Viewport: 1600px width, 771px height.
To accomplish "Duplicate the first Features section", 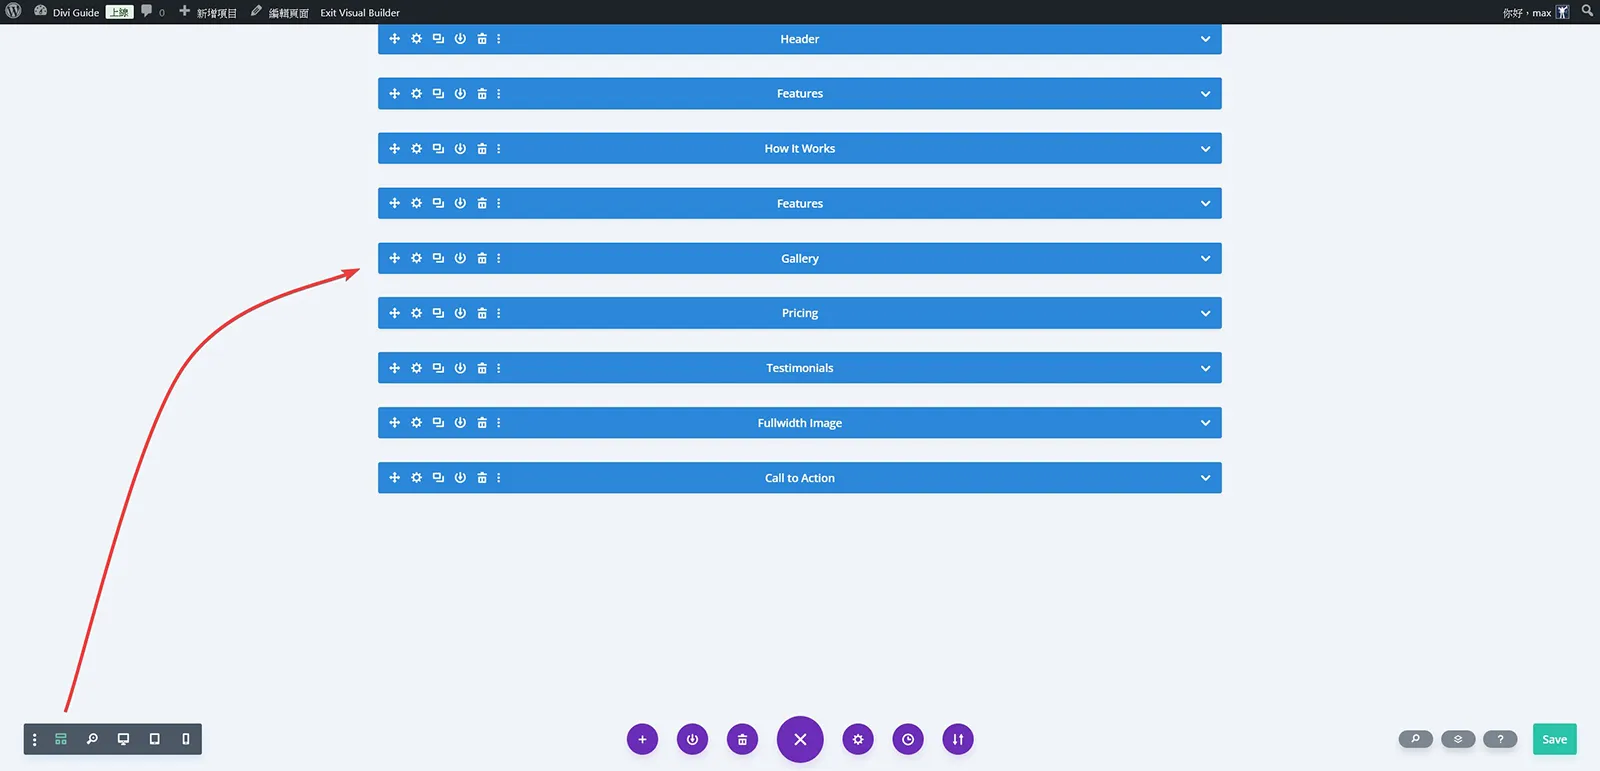I will (x=438, y=94).
